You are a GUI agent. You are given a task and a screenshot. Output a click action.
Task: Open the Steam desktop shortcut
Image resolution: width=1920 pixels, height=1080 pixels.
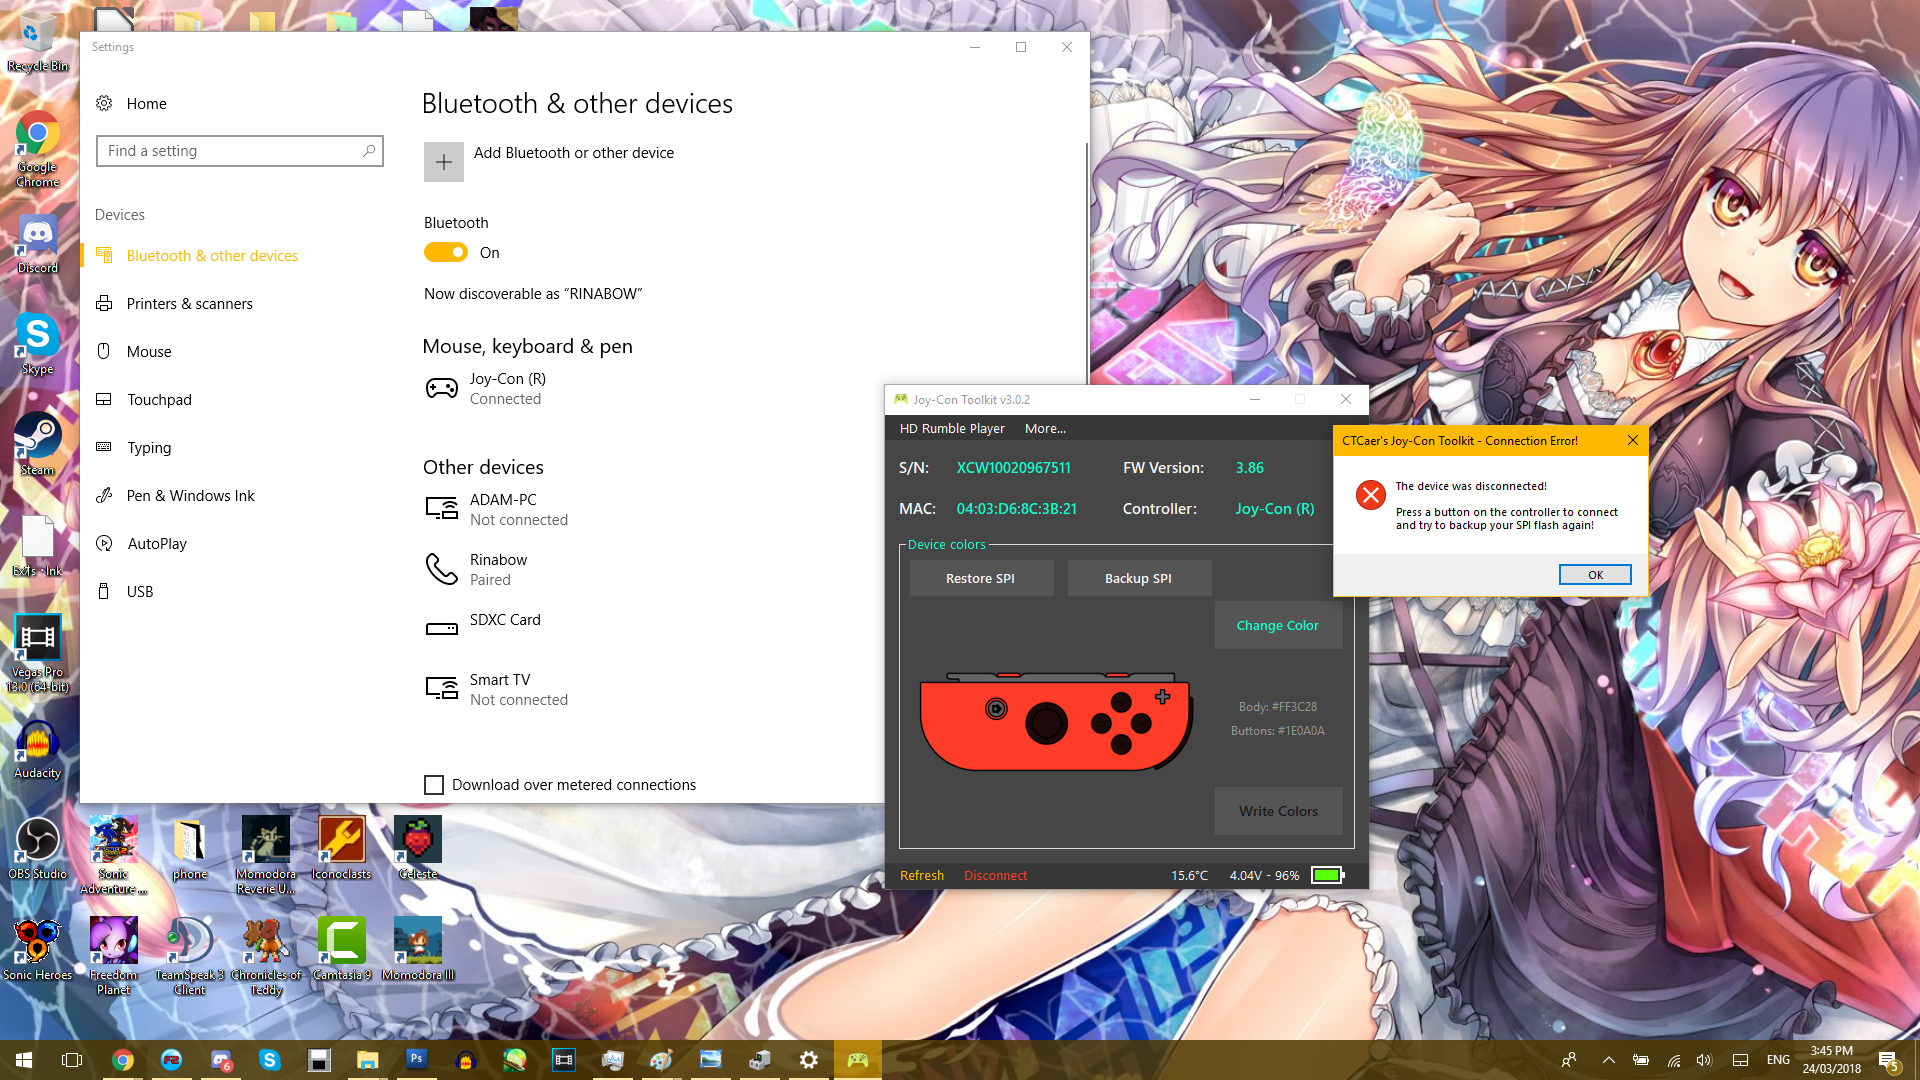pos(38,444)
